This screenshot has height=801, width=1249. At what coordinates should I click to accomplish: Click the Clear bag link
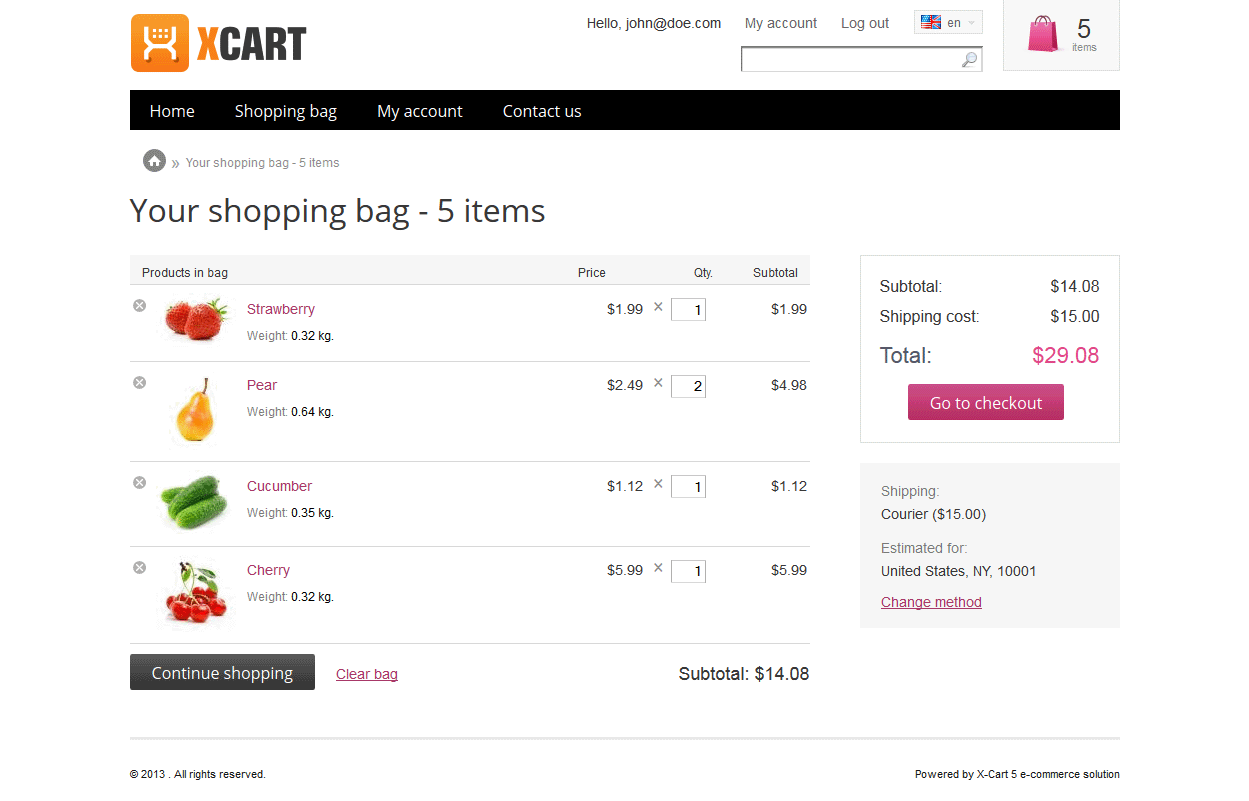click(366, 674)
